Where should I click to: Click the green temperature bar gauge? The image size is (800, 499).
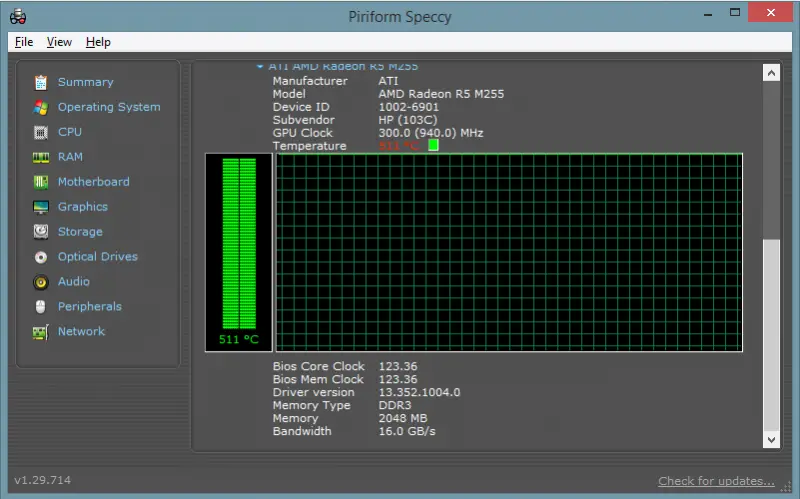(x=238, y=242)
